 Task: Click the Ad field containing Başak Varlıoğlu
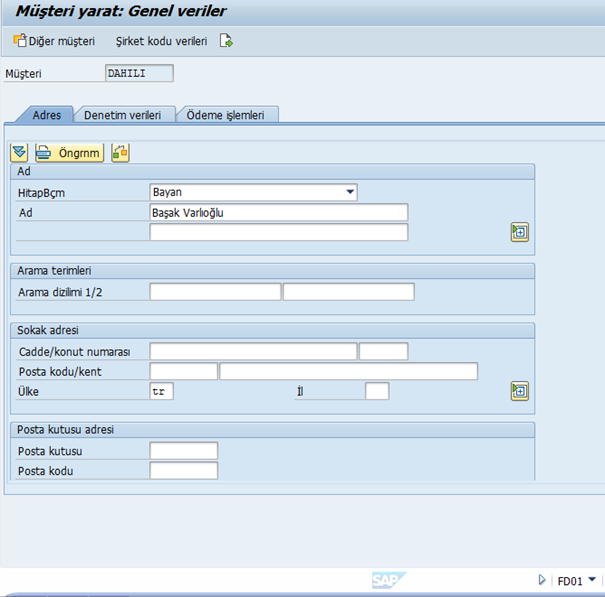[278, 212]
